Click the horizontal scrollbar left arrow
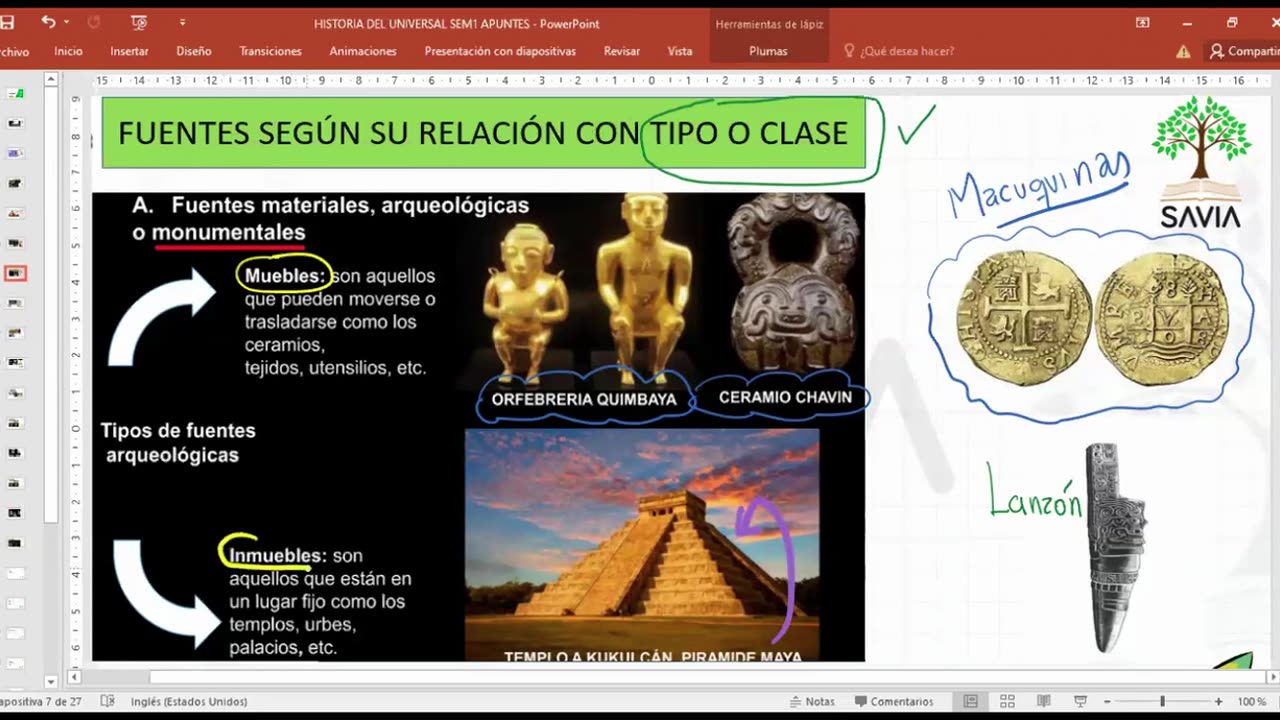This screenshot has width=1280, height=720. click(x=74, y=677)
